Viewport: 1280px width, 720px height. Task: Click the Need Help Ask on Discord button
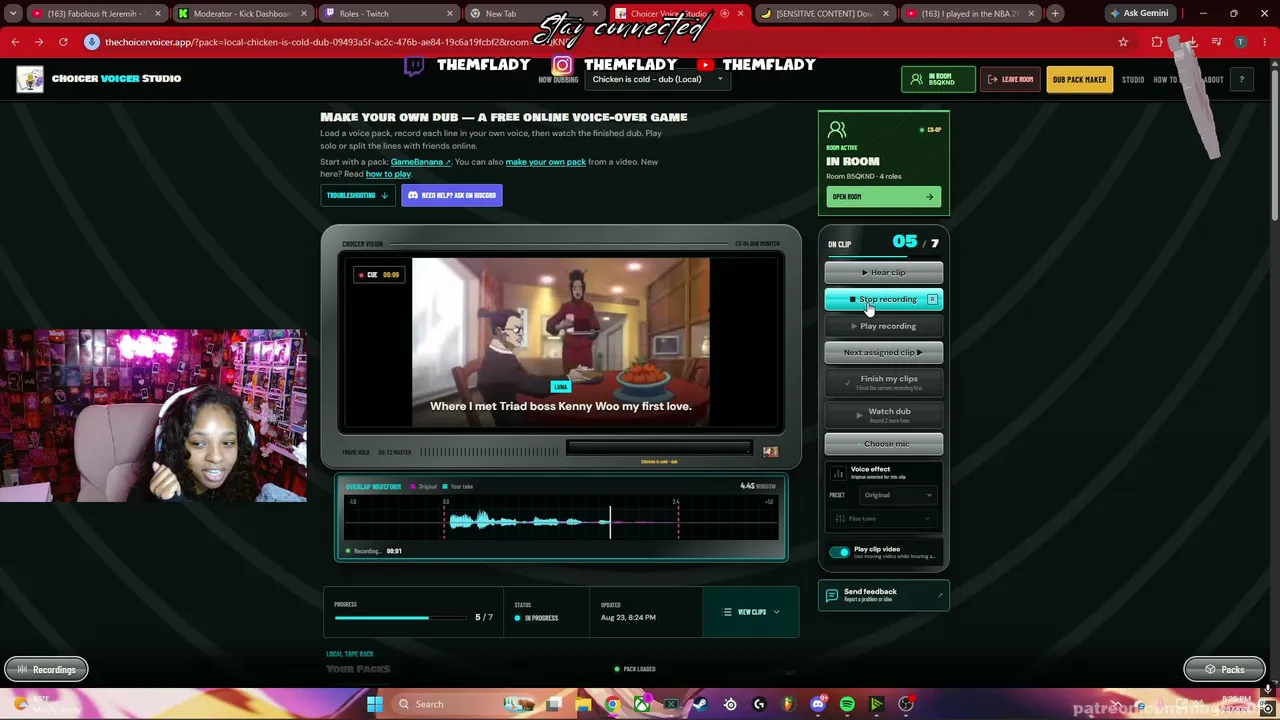[452, 195]
